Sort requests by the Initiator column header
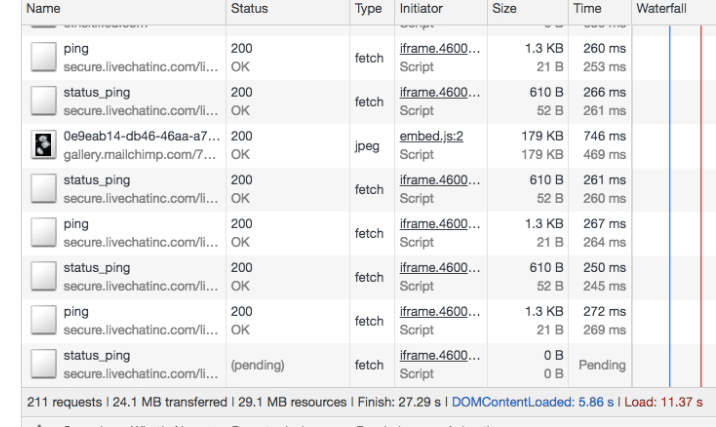The width and height of the screenshot is (716, 427). 422,8
